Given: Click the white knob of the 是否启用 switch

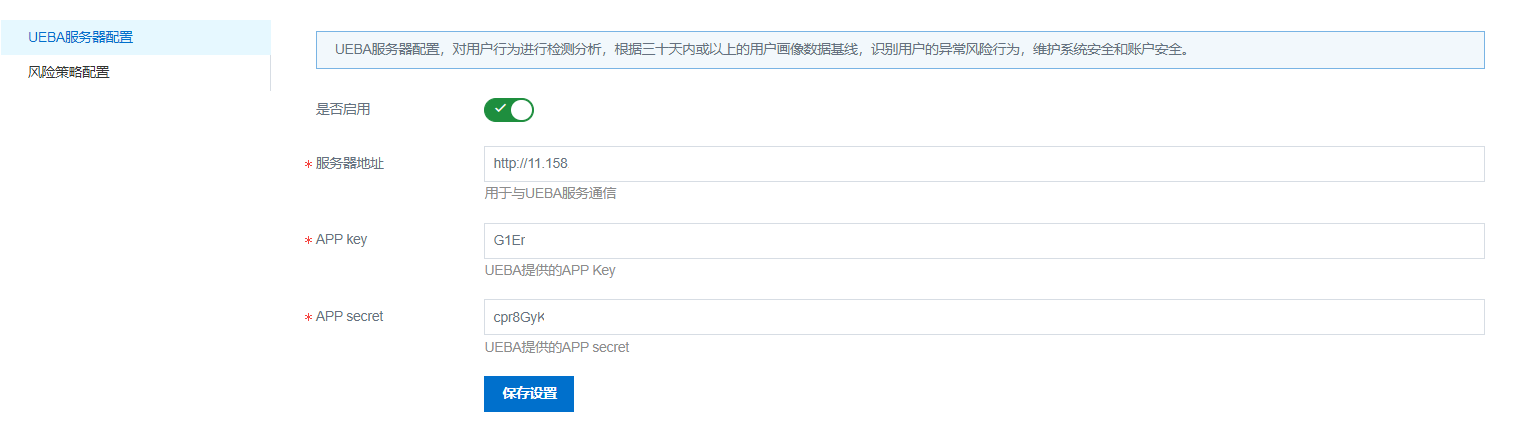Looking at the screenshot, I should click(x=521, y=110).
